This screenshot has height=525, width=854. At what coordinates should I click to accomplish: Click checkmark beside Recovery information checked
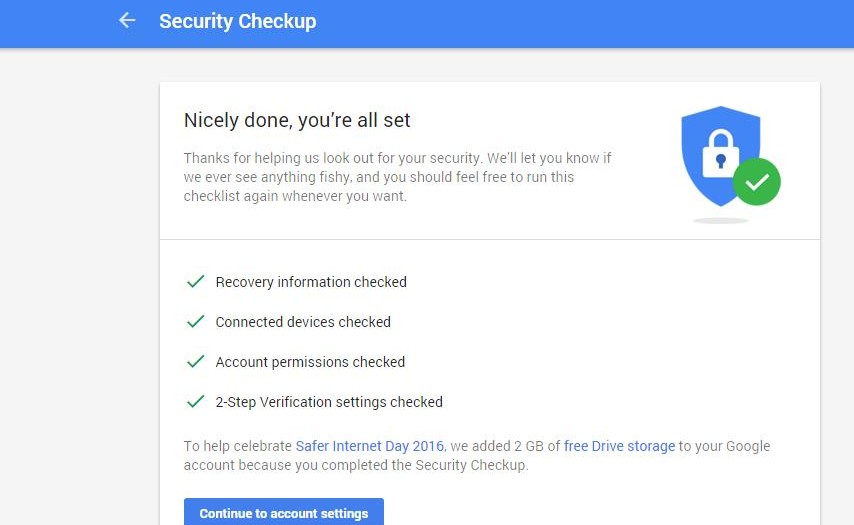click(x=196, y=282)
